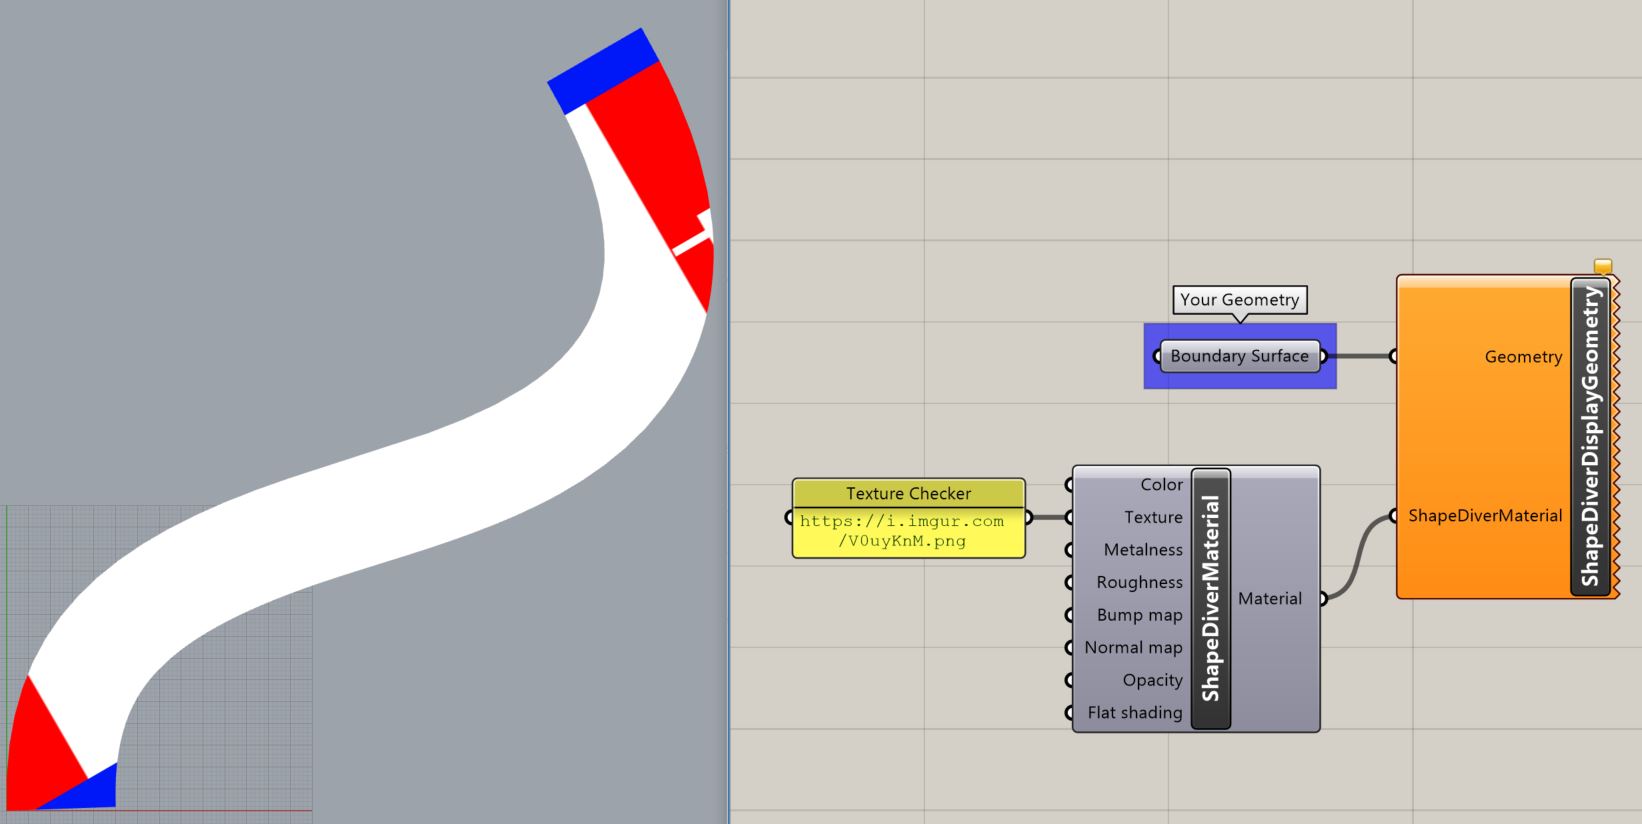Click the Geometry input on orange component

coord(1522,357)
